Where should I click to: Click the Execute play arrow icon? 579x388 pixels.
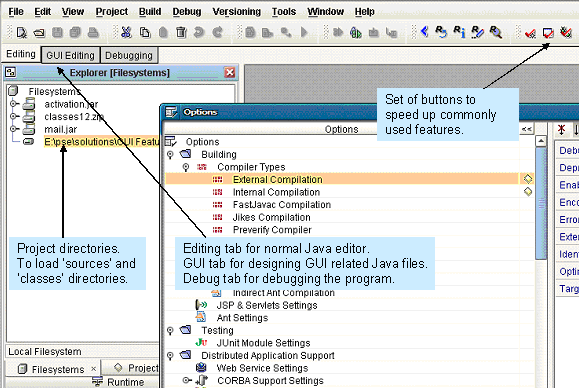304,32
